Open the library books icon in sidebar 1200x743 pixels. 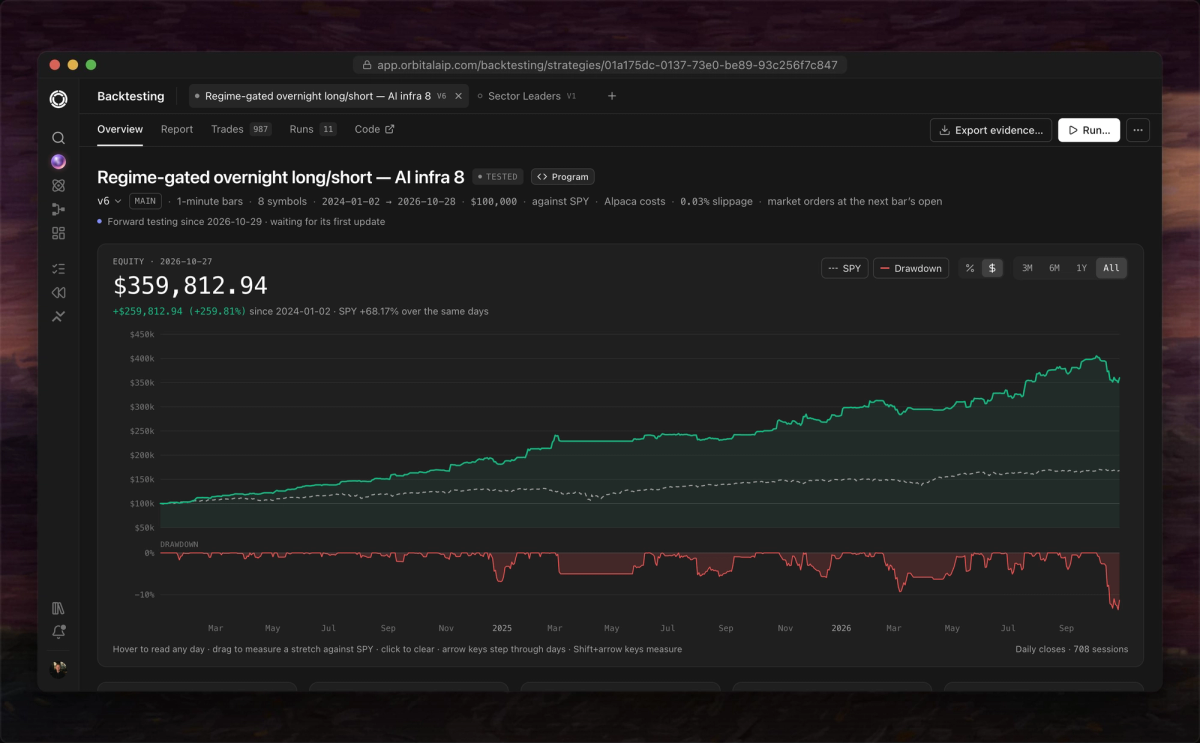tap(58, 608)
